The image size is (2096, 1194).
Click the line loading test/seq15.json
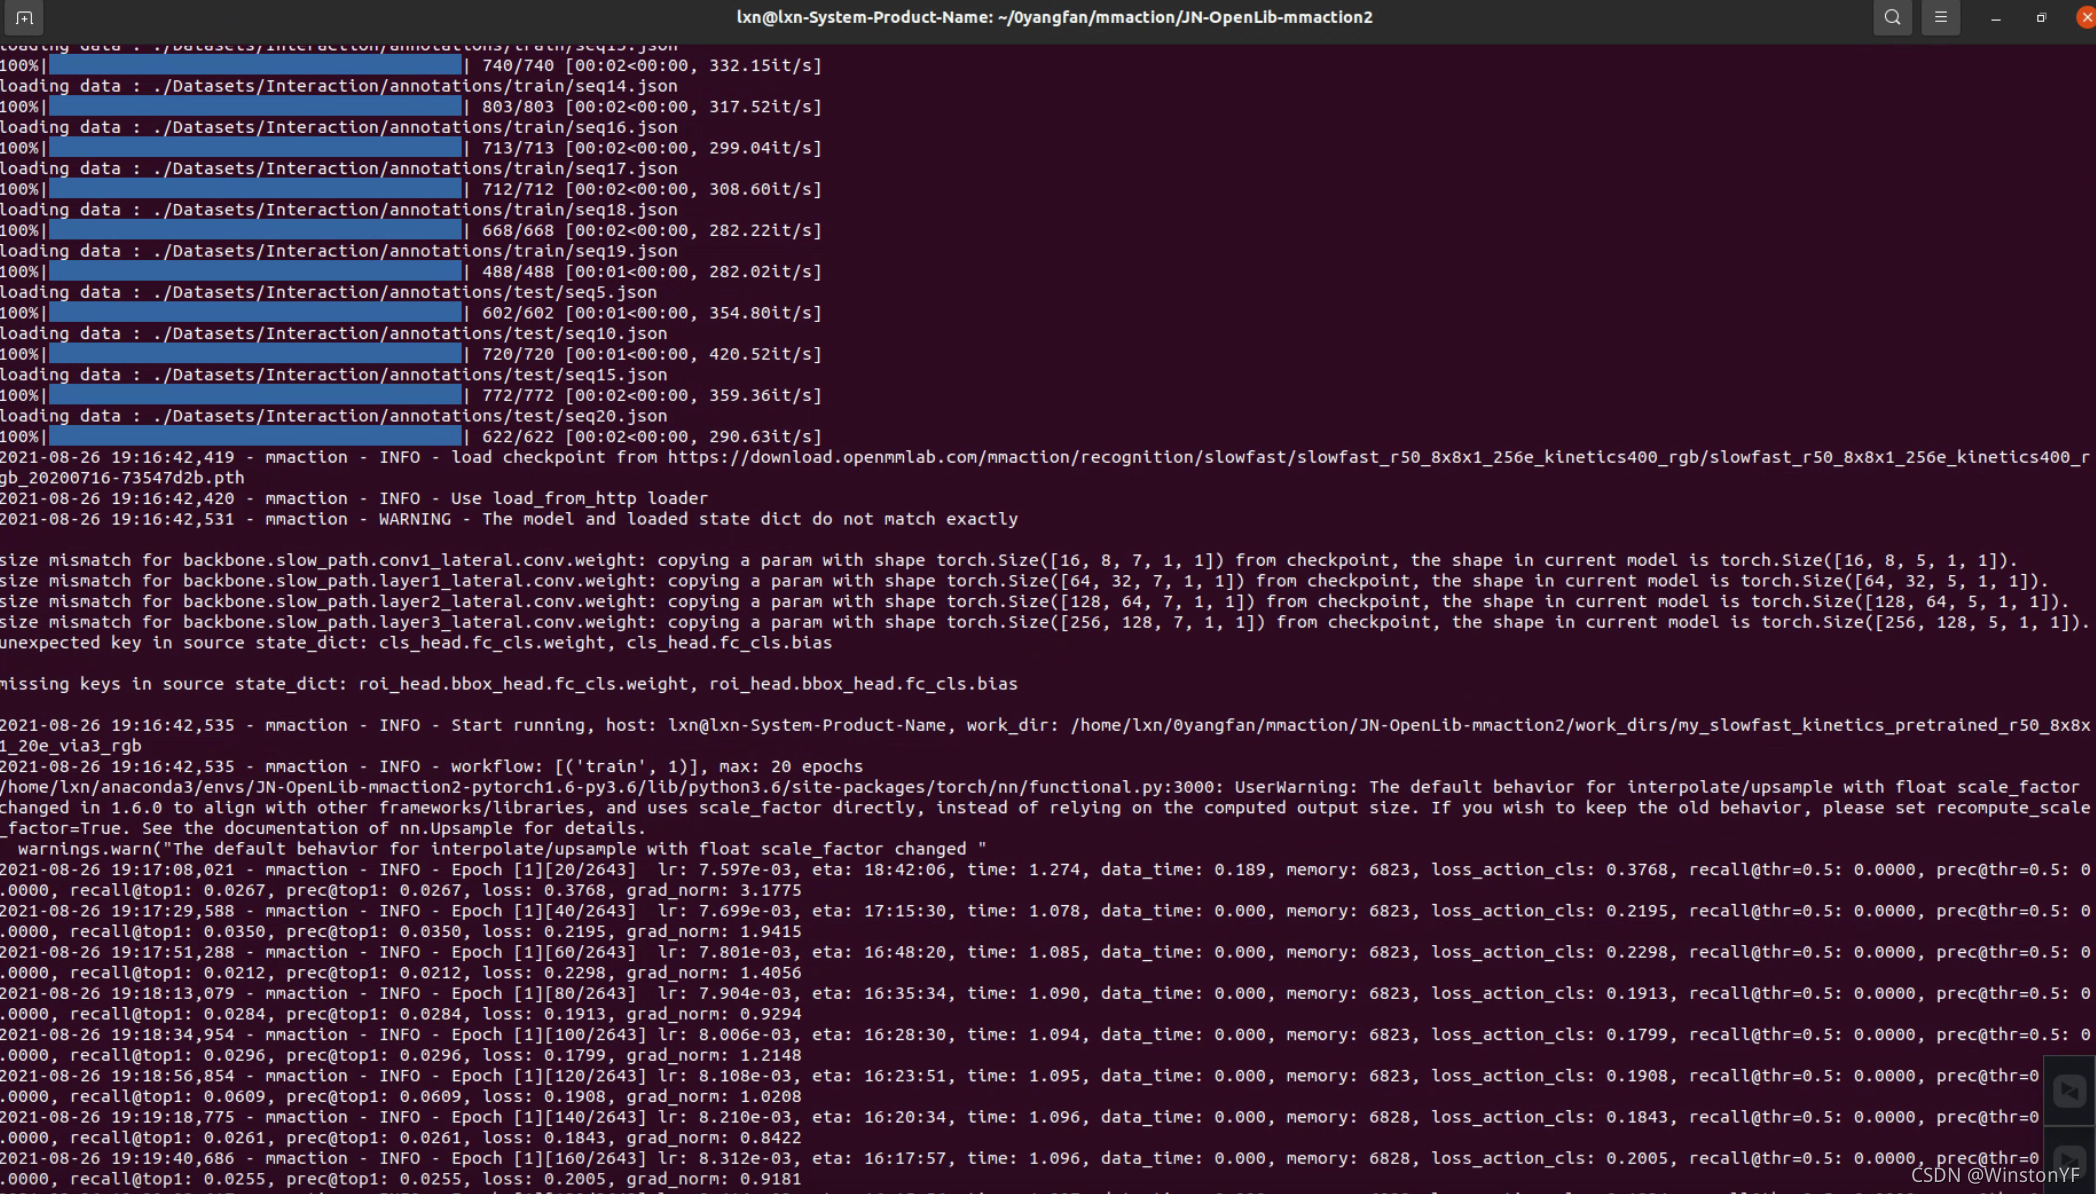pos(334,375)
